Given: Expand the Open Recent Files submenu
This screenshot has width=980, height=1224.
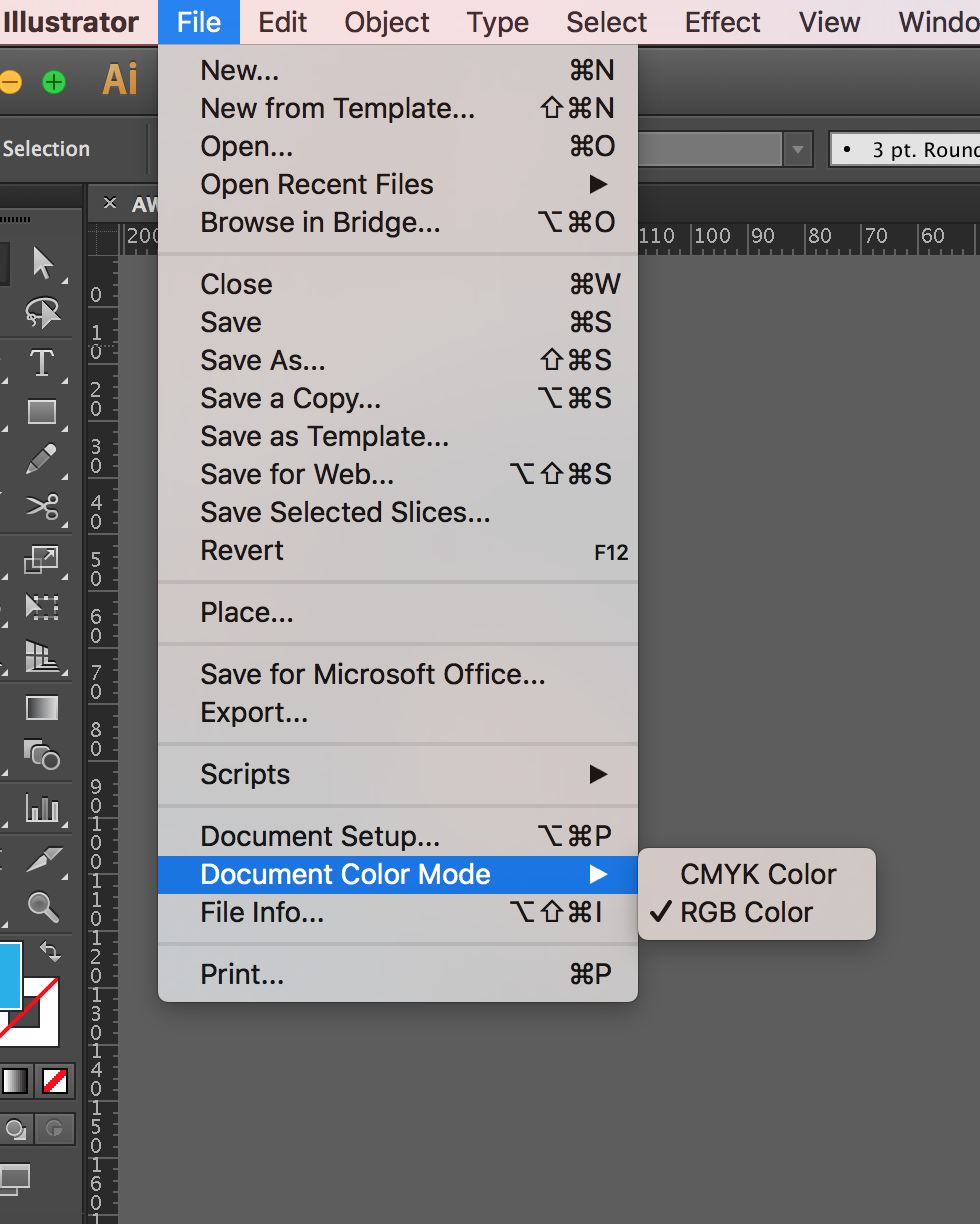Looking at the screenshot, I should tap(398, 184).
